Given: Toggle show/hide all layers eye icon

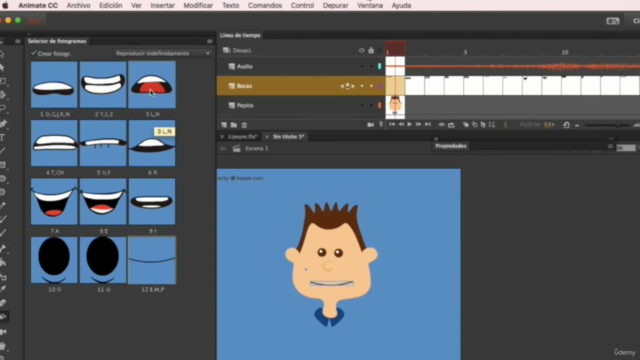Looking at the screenshot, I should pyautogui.click(x=362, y=51).
